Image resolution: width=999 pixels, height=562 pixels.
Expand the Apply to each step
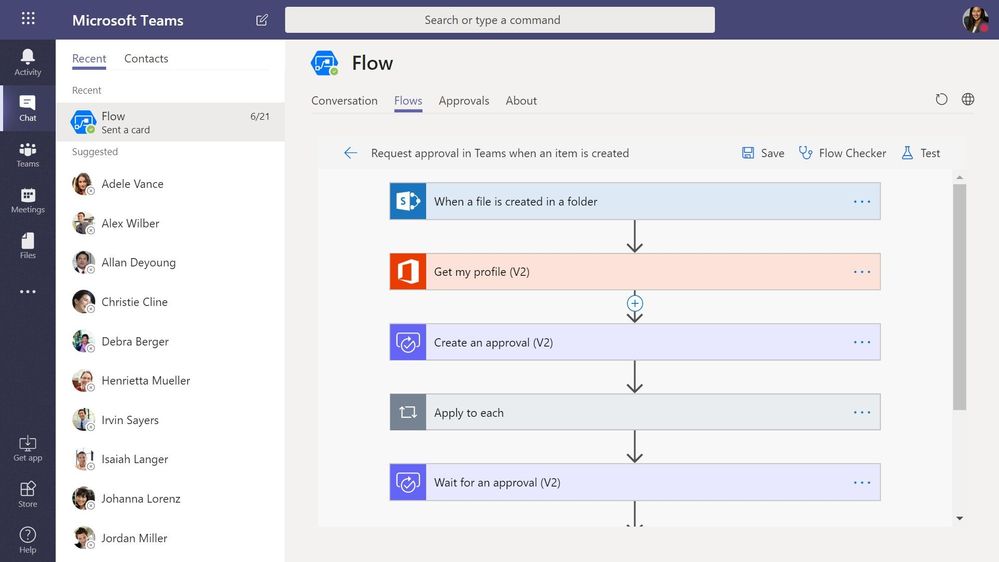635,412
